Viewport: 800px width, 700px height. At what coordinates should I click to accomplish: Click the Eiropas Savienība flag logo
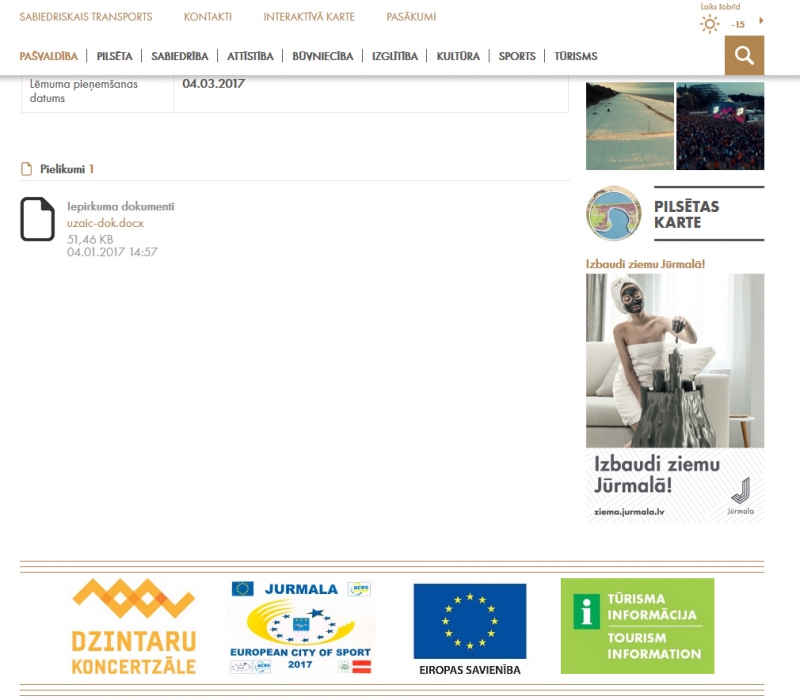point(469,628)
